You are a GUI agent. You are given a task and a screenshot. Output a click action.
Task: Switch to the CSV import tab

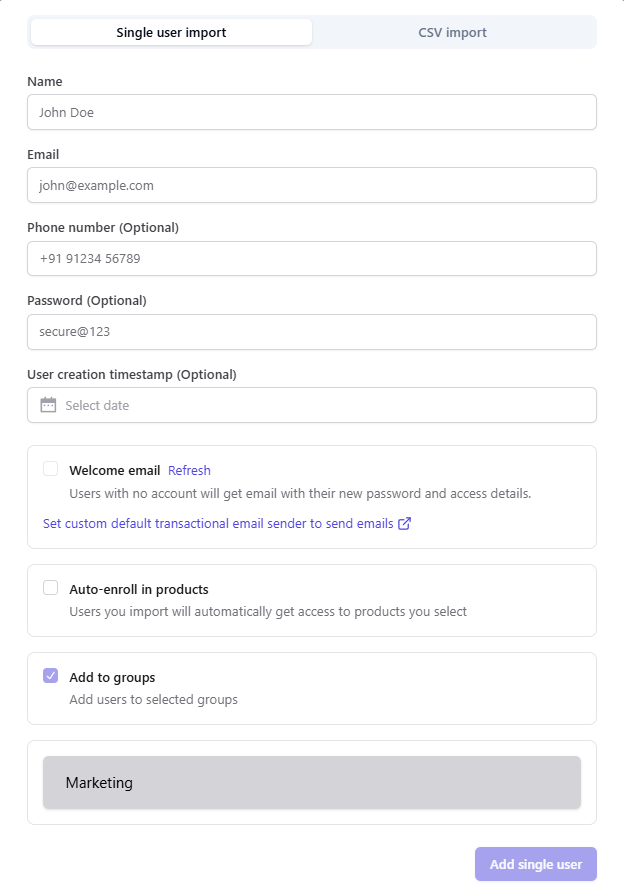[452, 32]
